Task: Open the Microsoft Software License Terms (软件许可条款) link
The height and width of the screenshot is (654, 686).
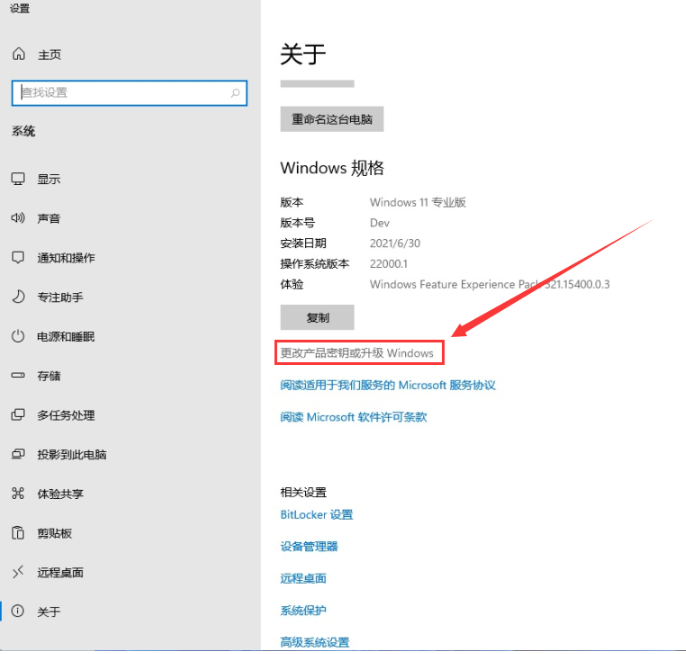Action: tap(353, 417)
